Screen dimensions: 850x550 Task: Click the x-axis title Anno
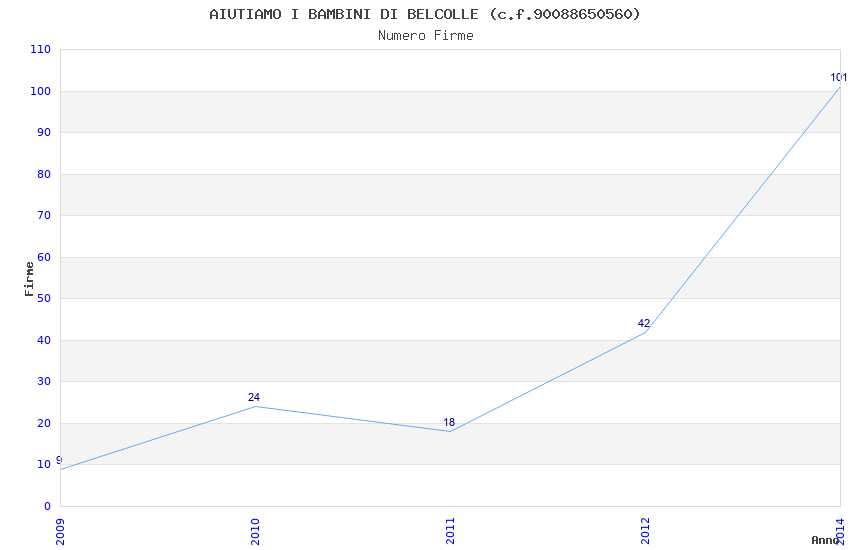825,540
